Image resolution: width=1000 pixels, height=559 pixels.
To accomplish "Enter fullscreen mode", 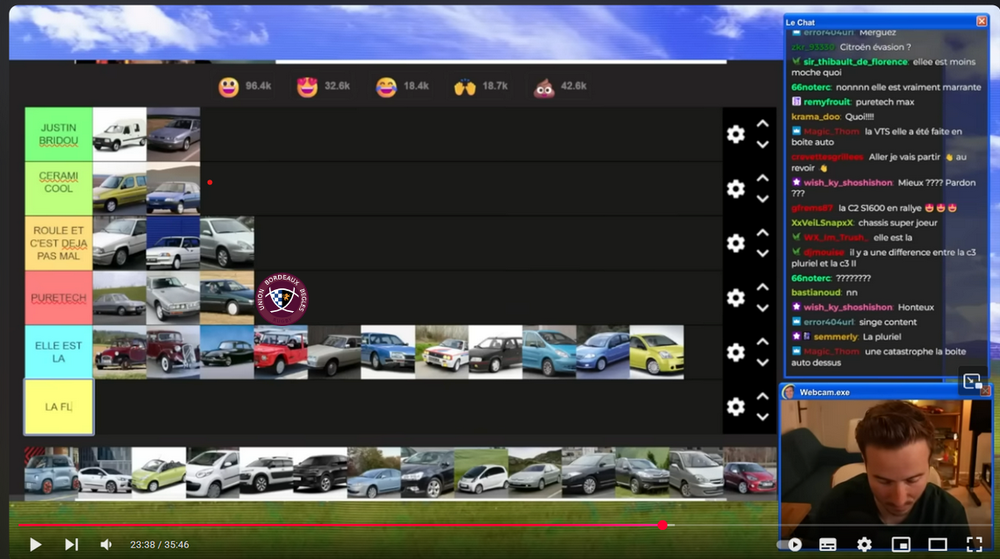I will pyautogui.click(x=974, y=544).
